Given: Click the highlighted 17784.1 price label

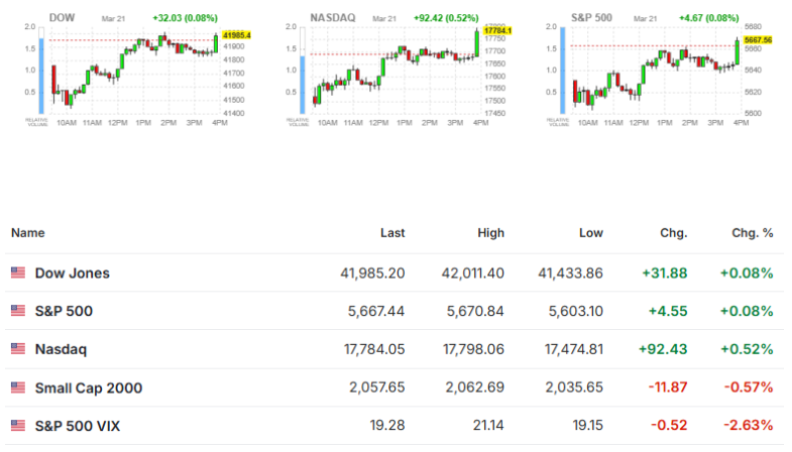Looking at the screenshot, I should tap(498, 31).
